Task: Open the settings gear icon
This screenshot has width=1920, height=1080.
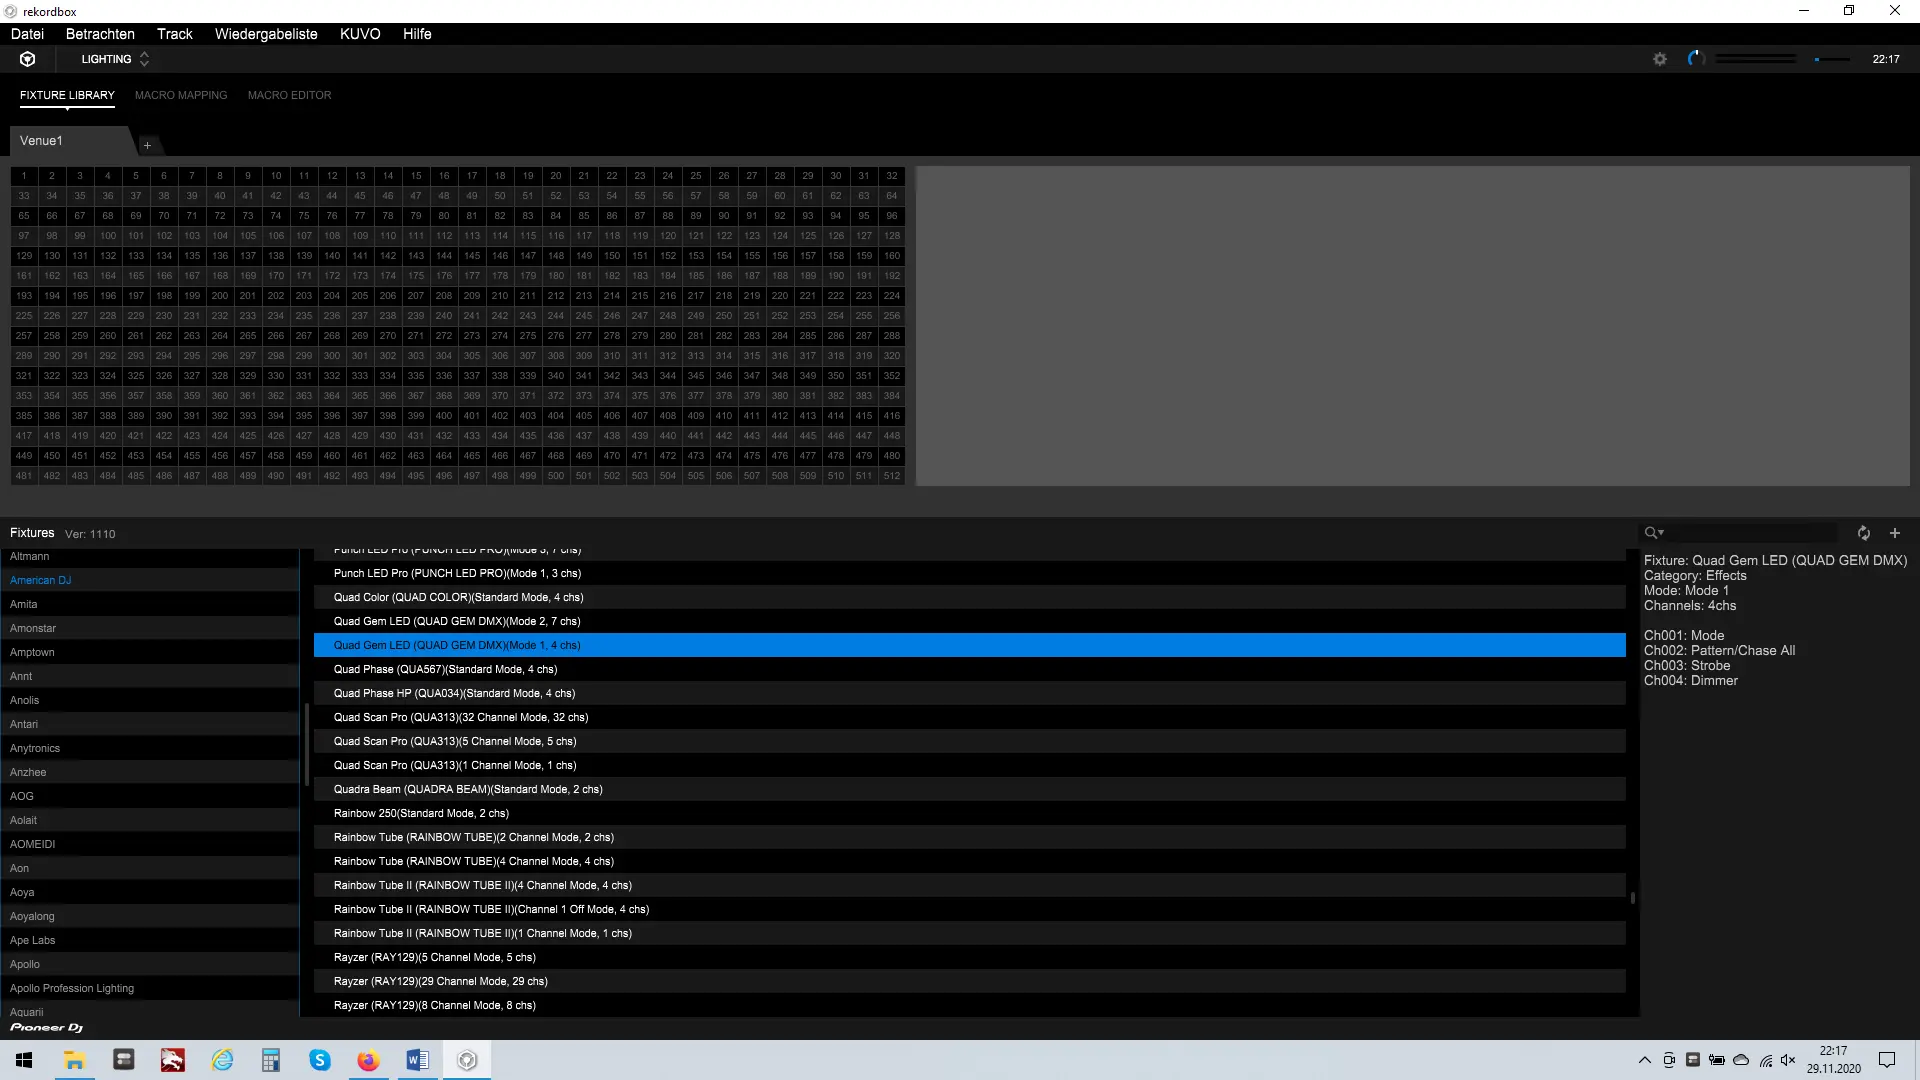Action: click(1660, 59)
